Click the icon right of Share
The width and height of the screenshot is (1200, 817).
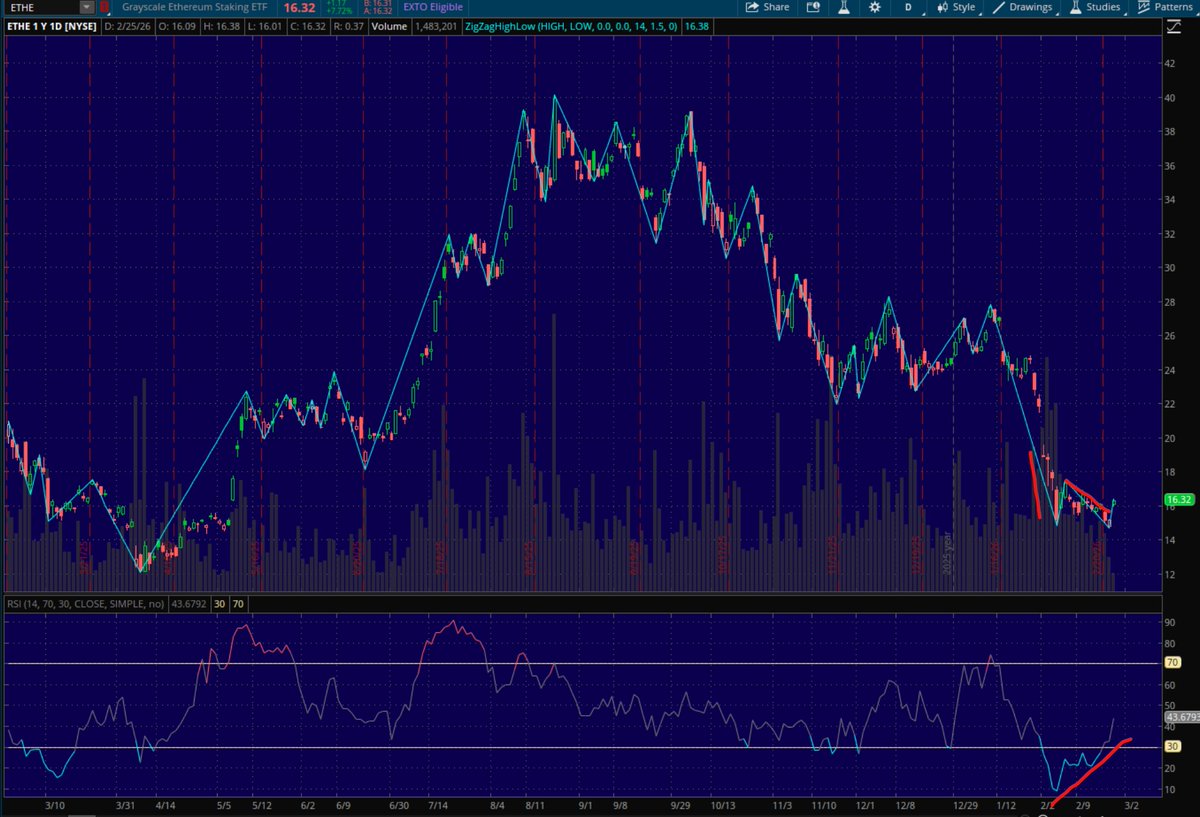click(814, 7)
